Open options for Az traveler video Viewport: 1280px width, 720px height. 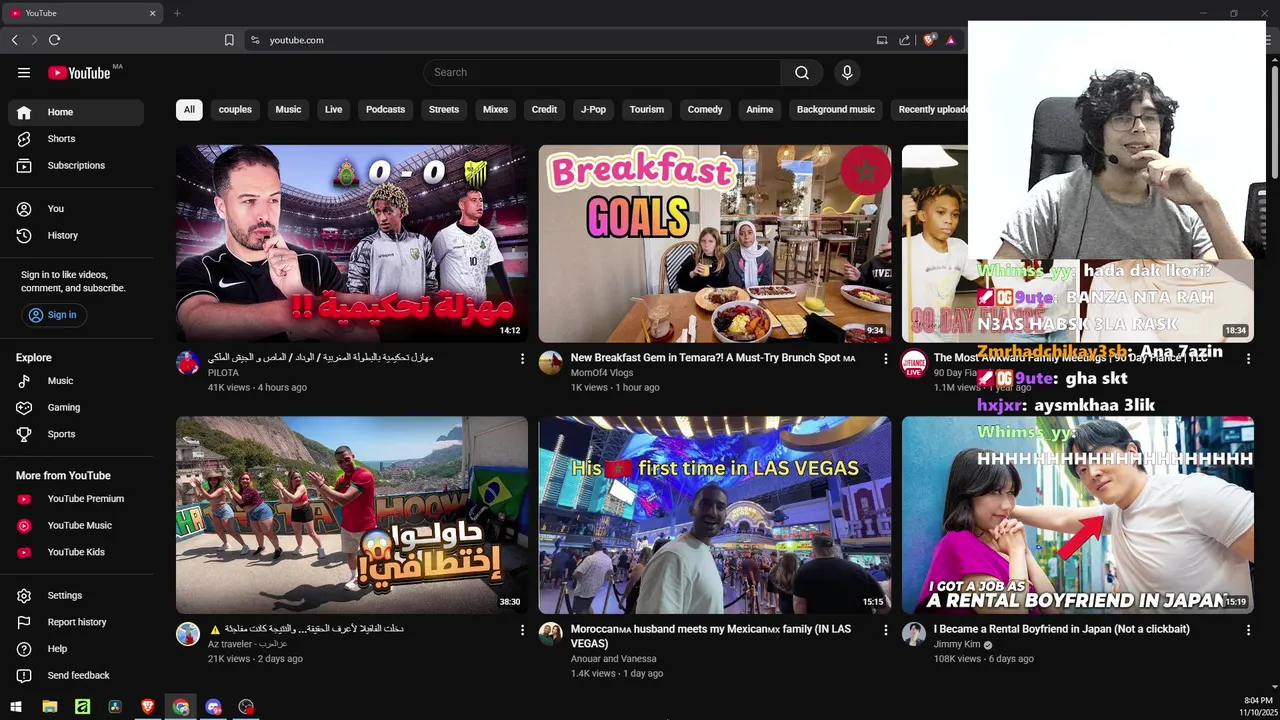point(522,630)
